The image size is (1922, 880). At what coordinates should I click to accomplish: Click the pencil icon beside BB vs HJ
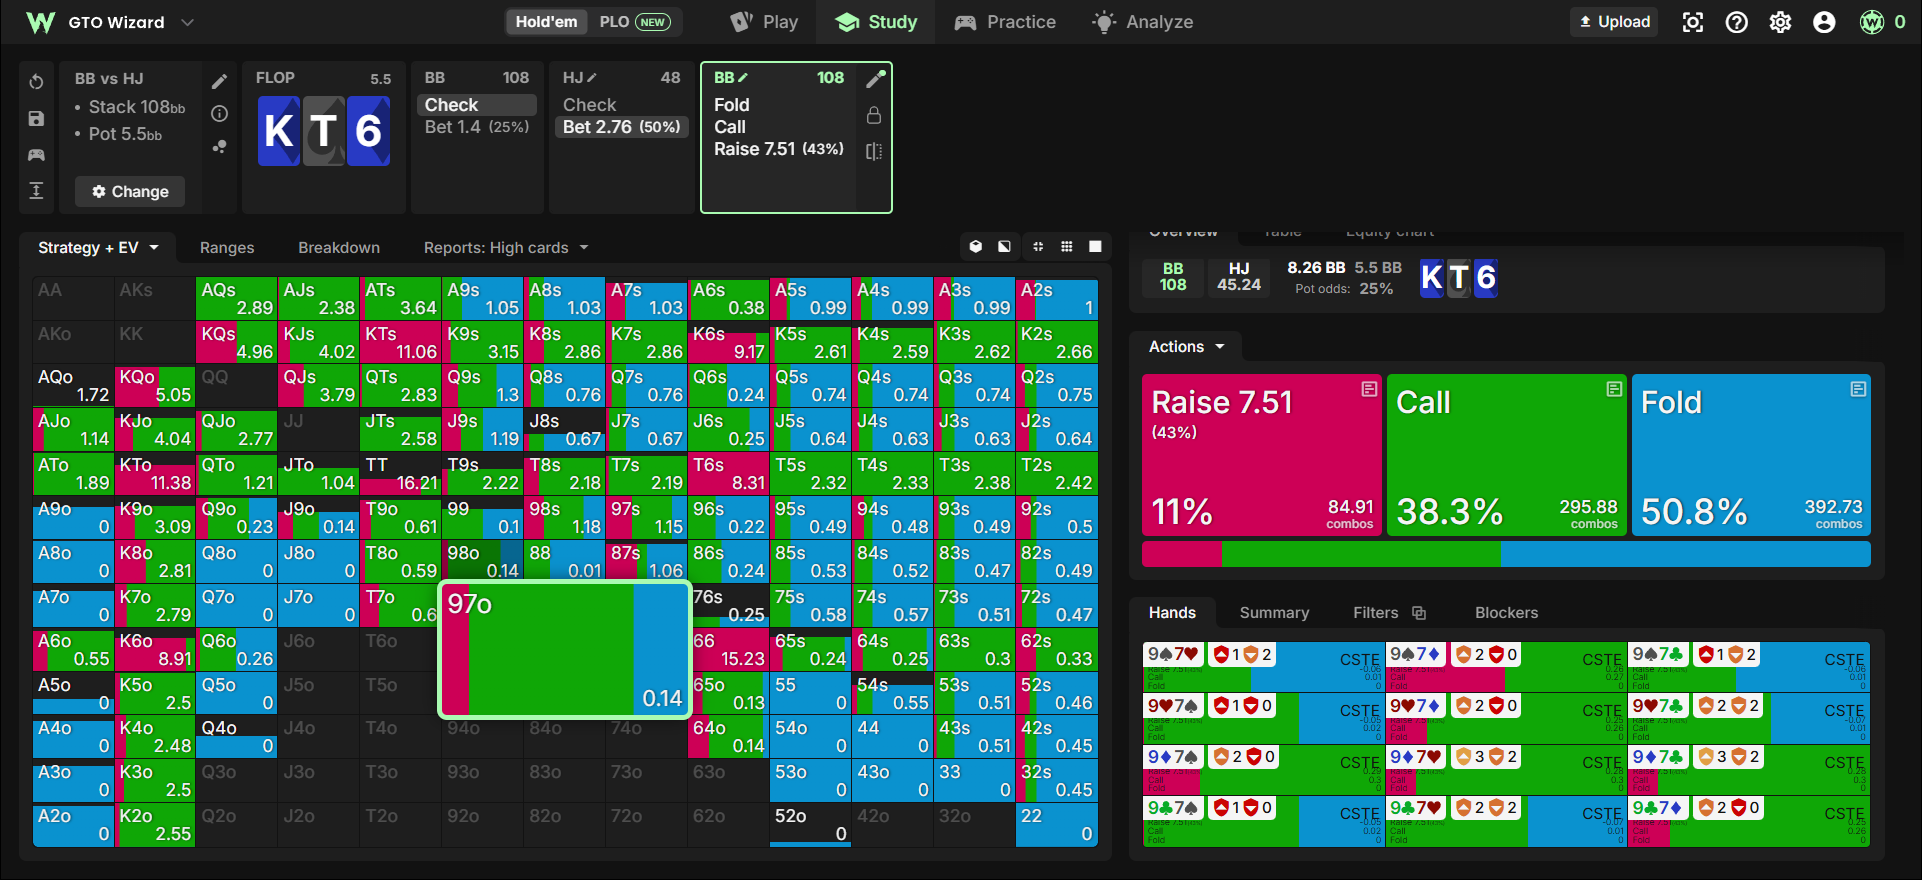click(x=220, y=81)
